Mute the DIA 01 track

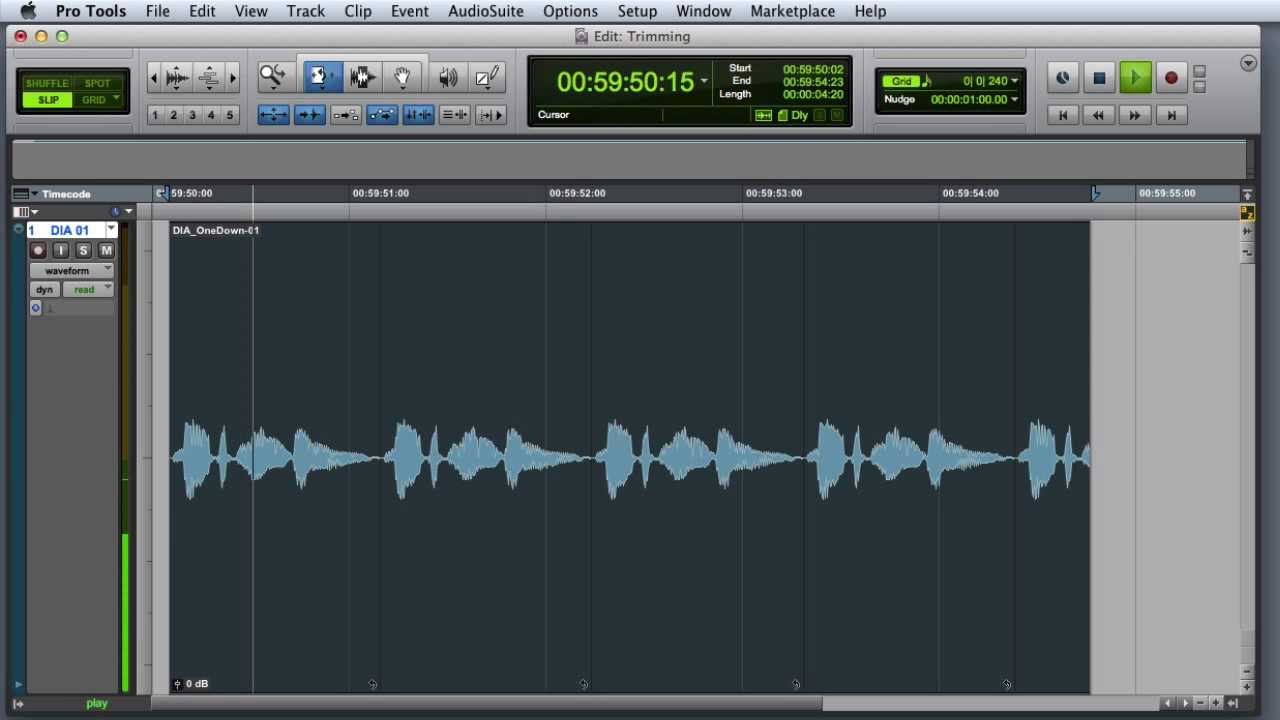point(106,250)
